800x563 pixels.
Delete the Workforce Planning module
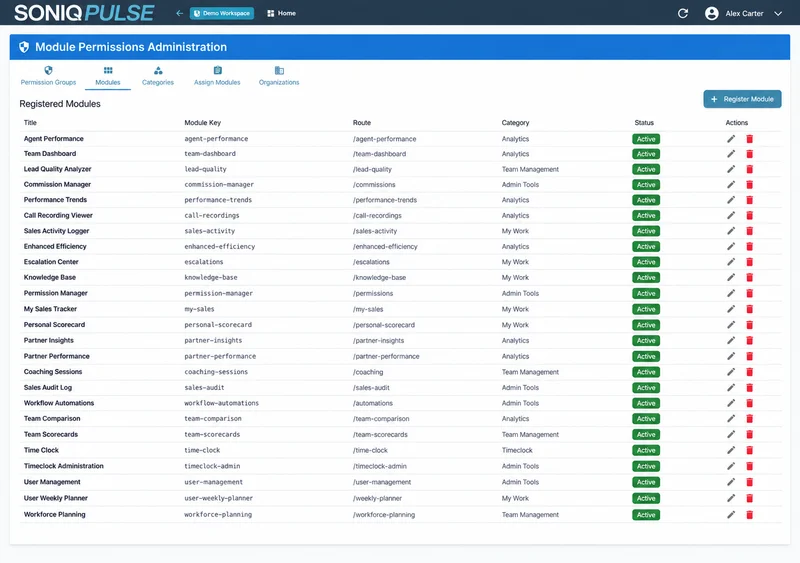(x=749, y=515)
